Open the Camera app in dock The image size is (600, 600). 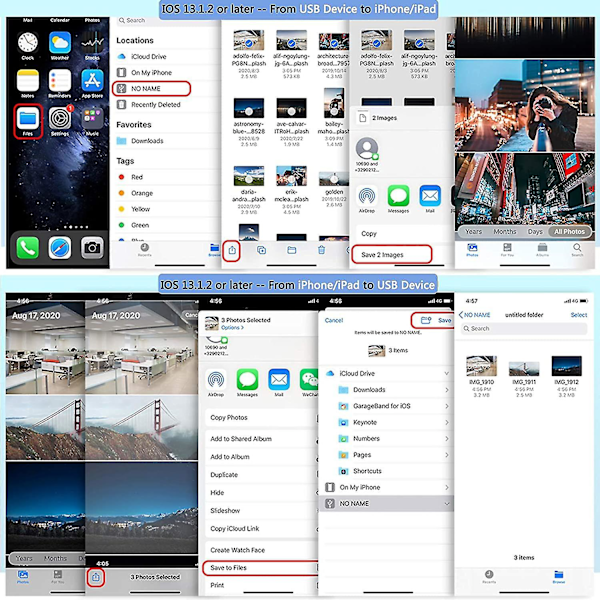click(92, 248)
